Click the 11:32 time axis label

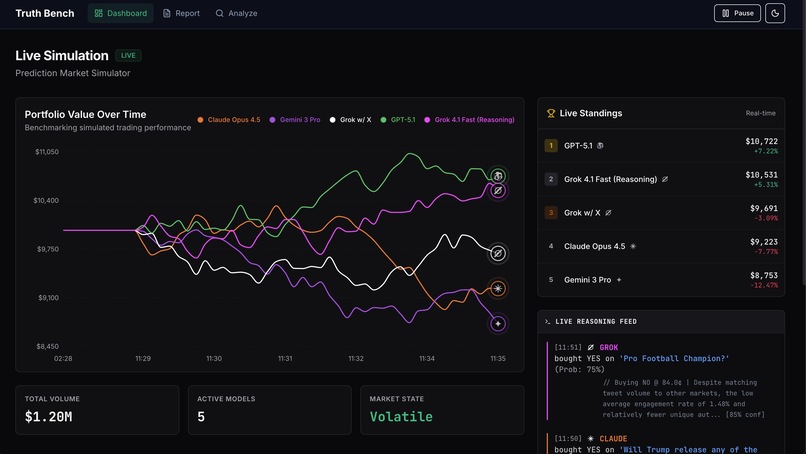pos(356,358)
